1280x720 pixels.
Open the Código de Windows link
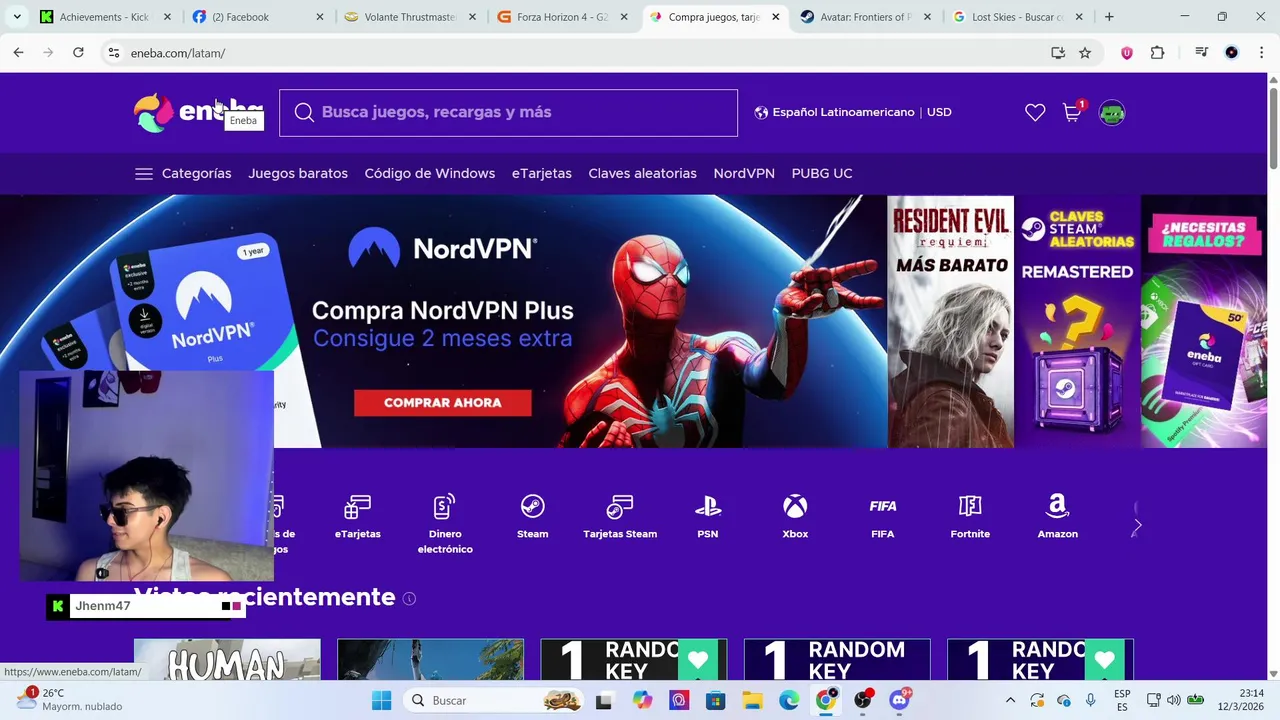tap(430, 173)
